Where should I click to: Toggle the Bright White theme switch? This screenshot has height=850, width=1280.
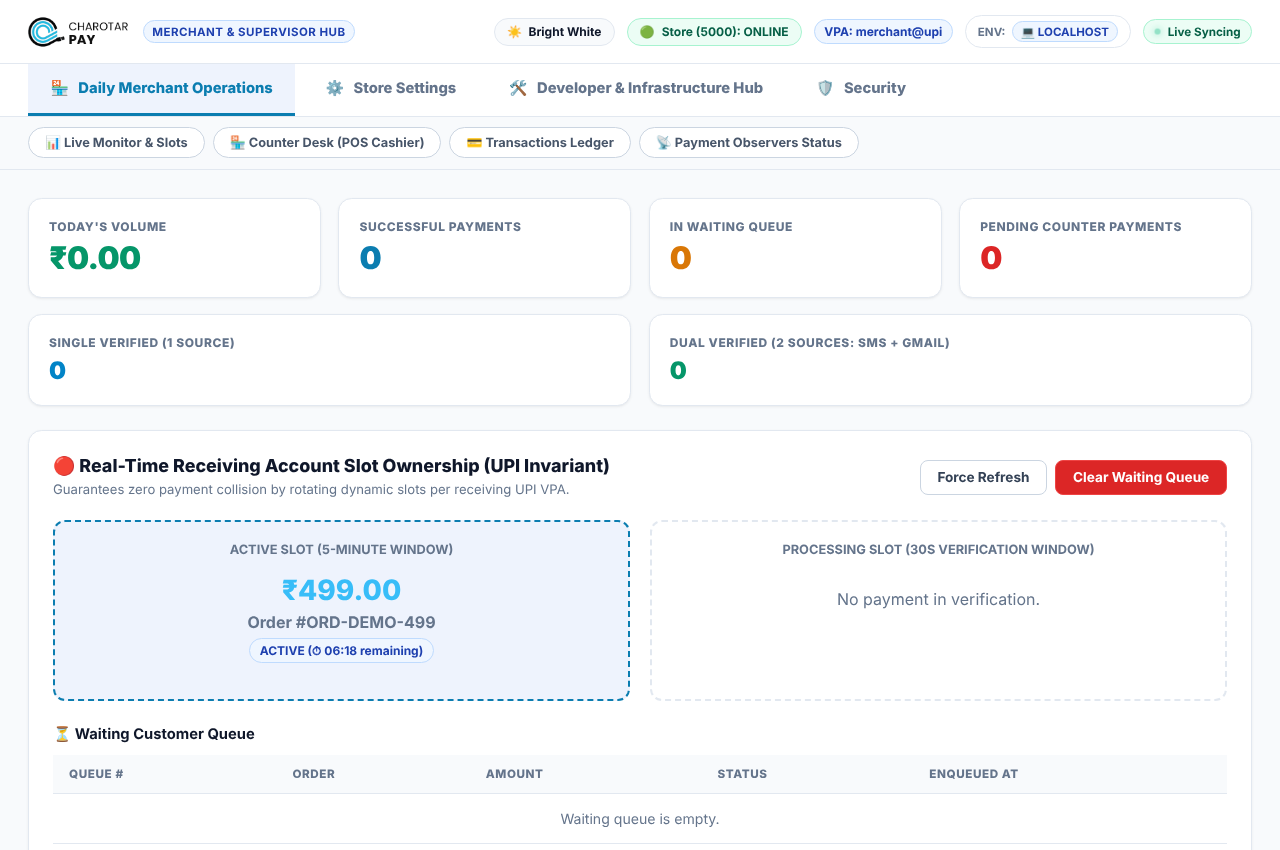pyautogui.click(x=554, y=32)
